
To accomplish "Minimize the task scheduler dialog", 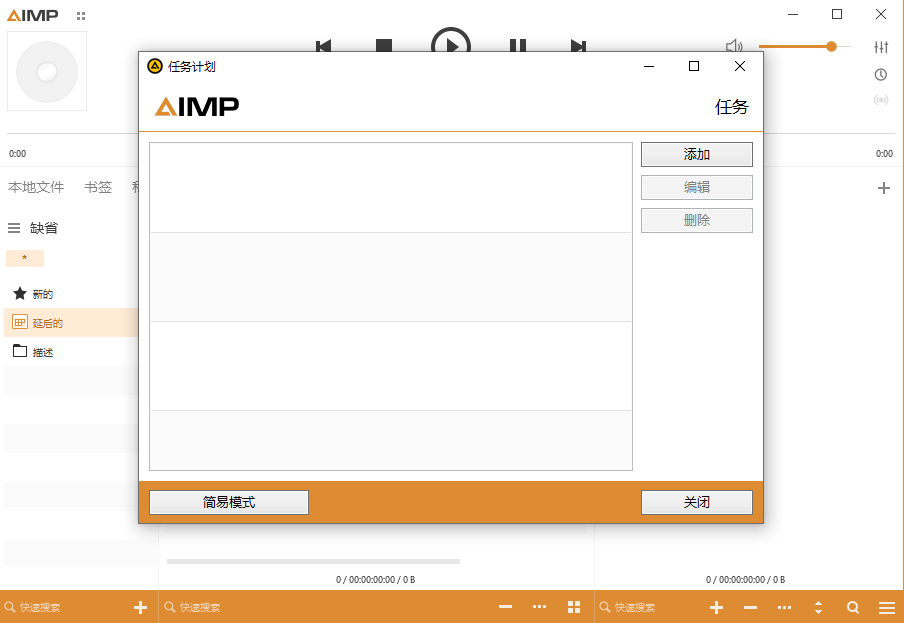I will click(649, 66).
